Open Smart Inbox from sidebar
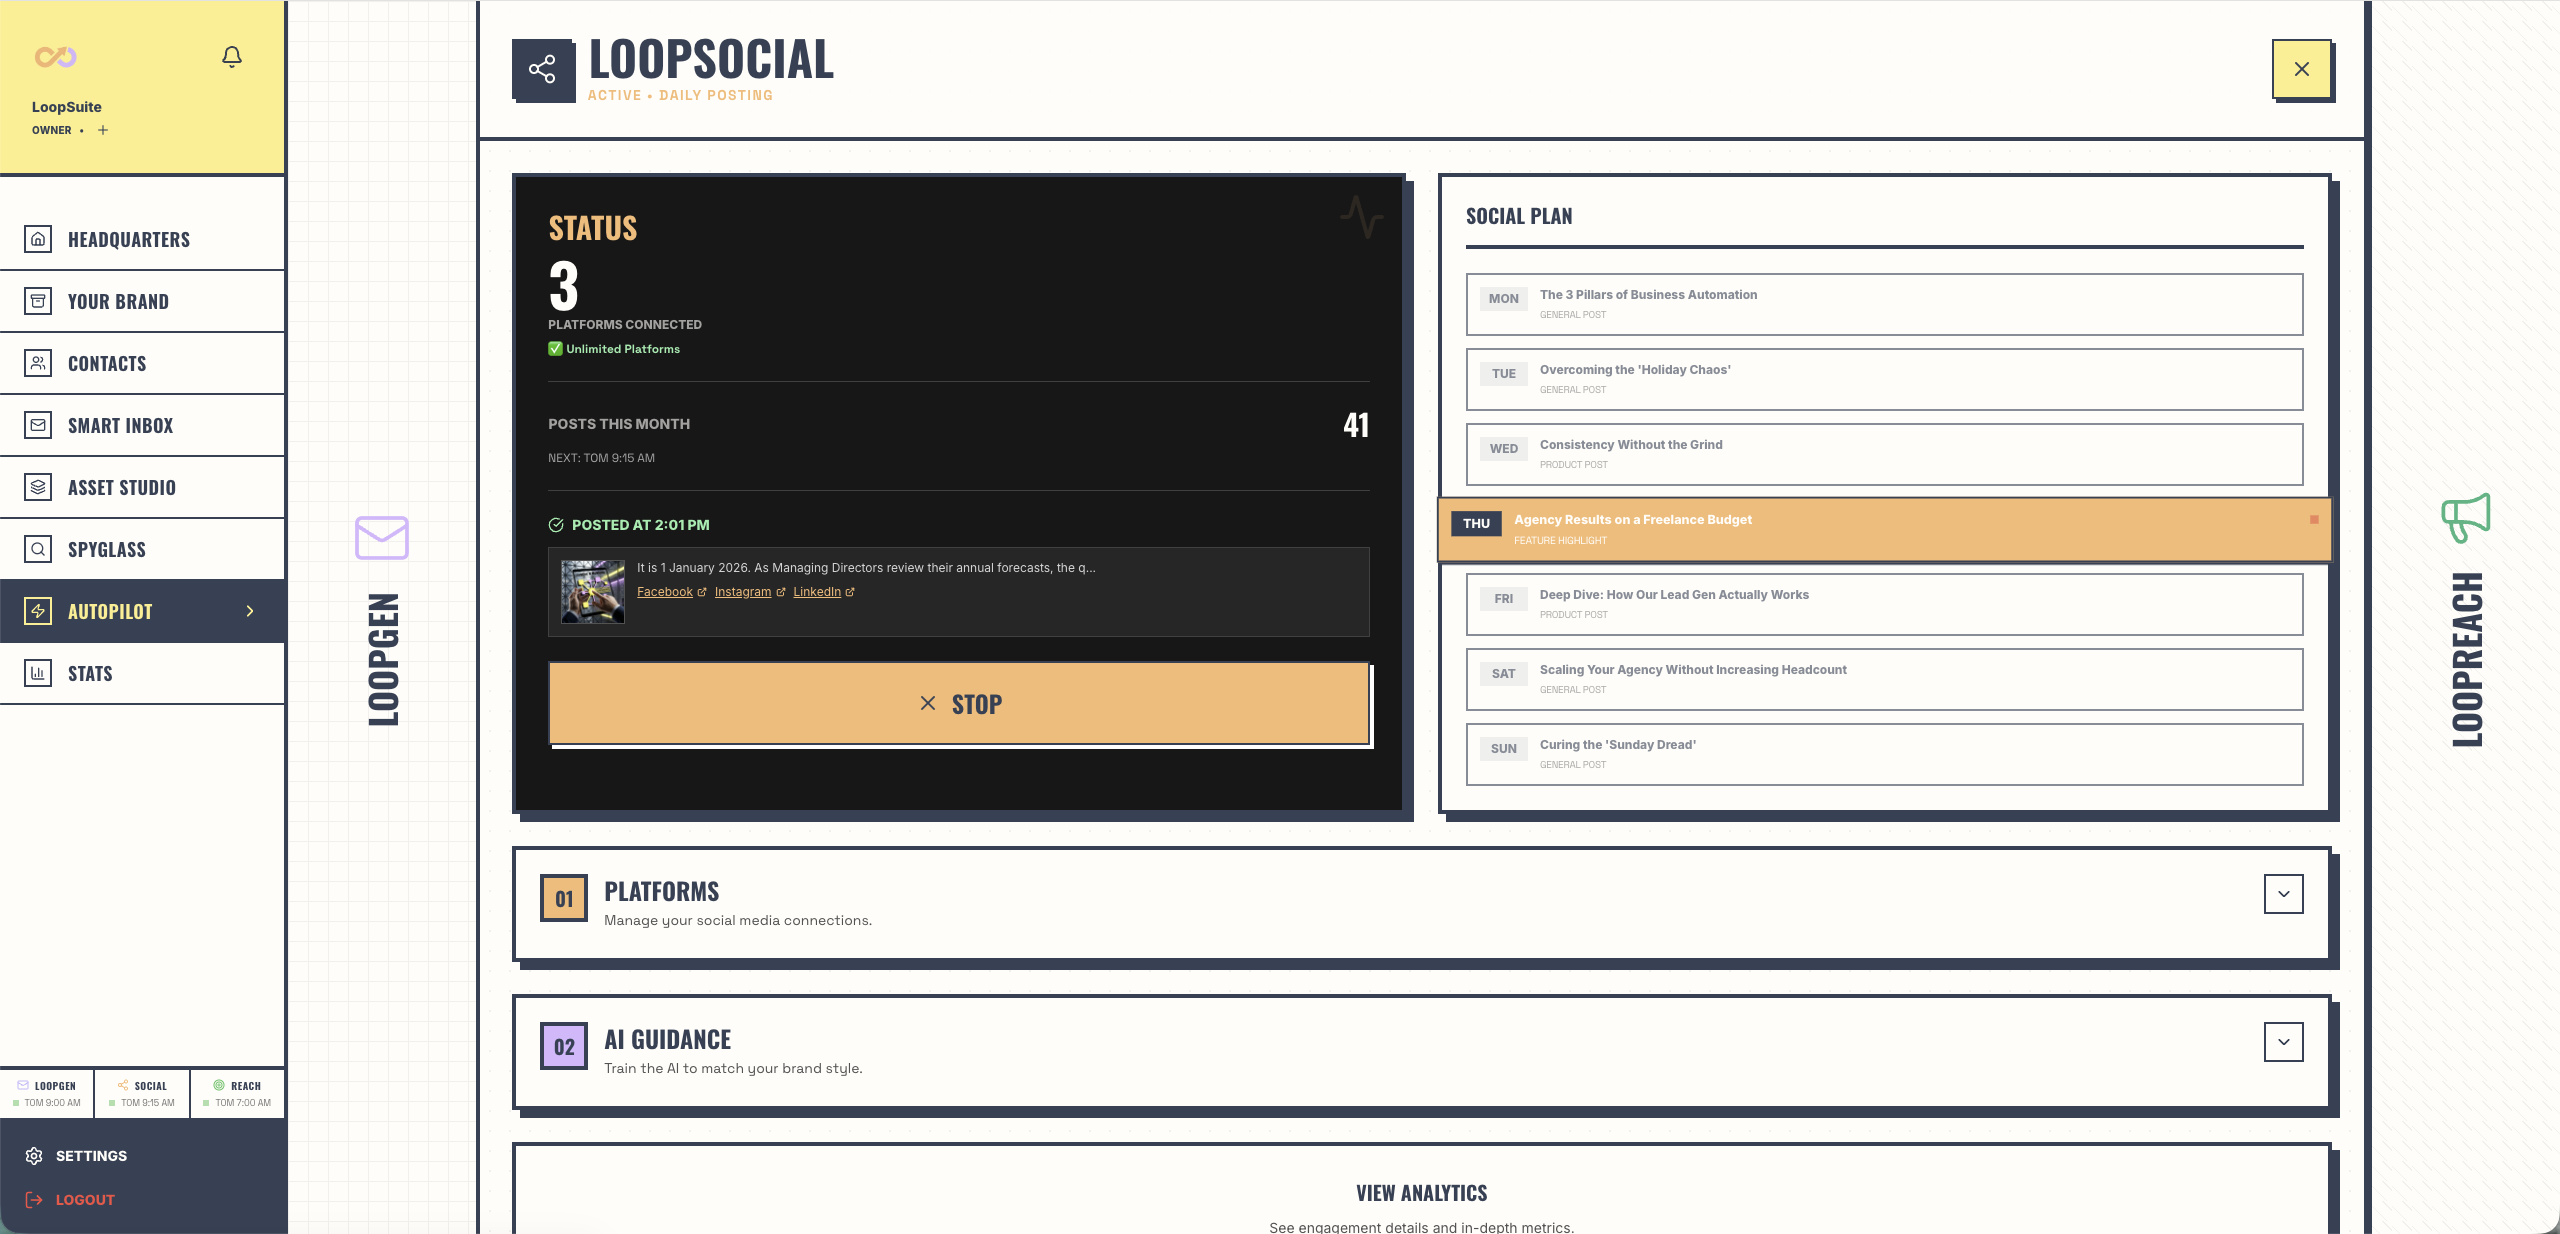This screenshot has height=1234, width=2560. 120,426
